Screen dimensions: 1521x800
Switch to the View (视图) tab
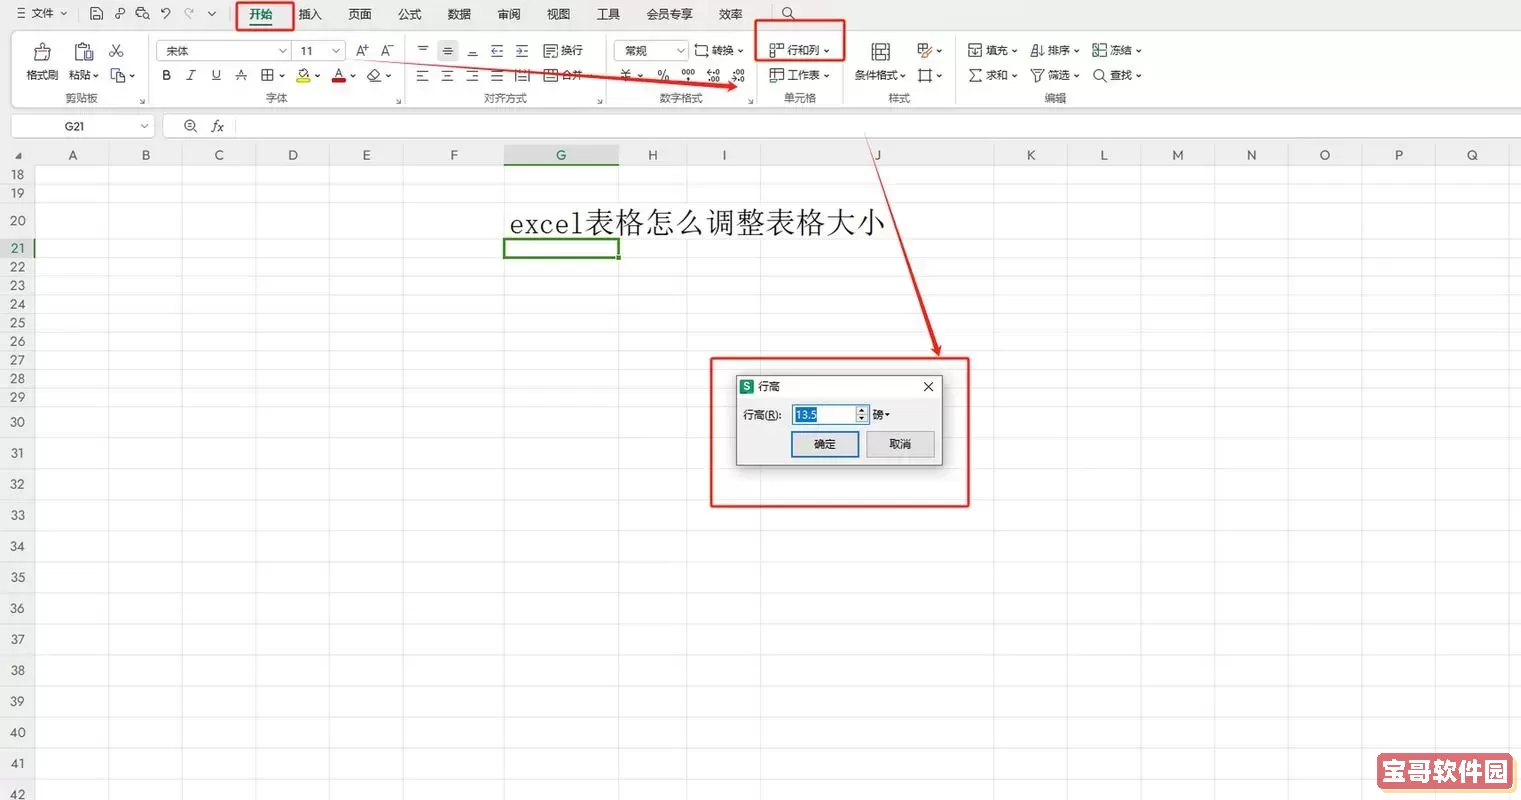point(559,14)
